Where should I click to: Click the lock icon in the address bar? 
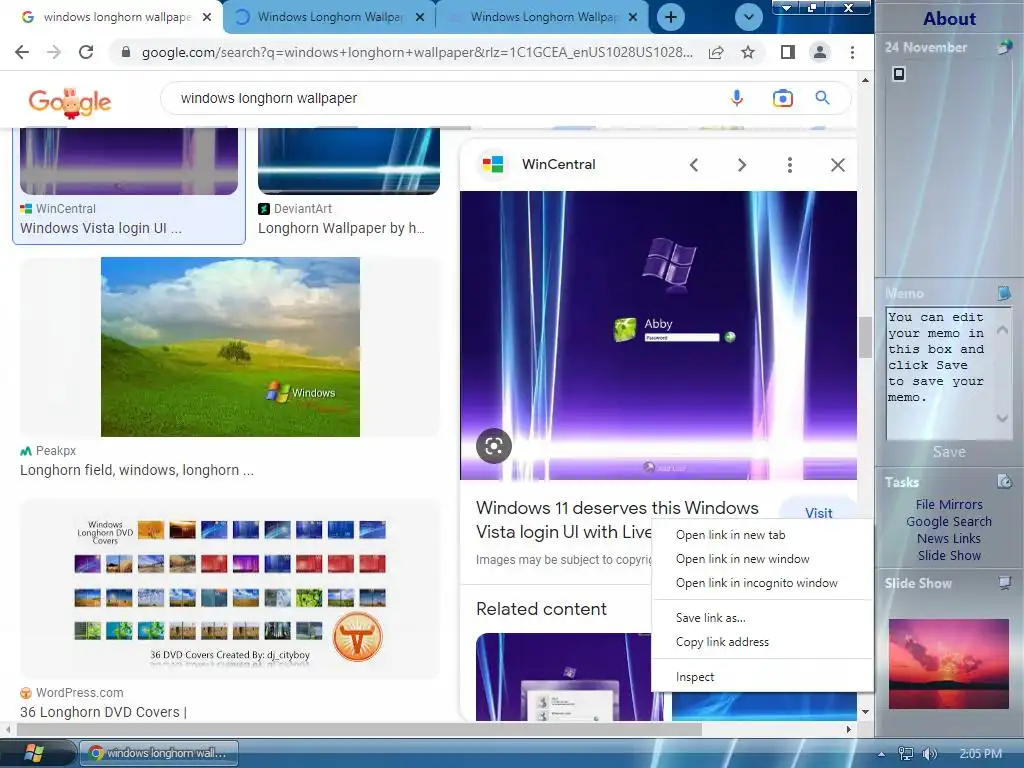click(x=125, y=52)
